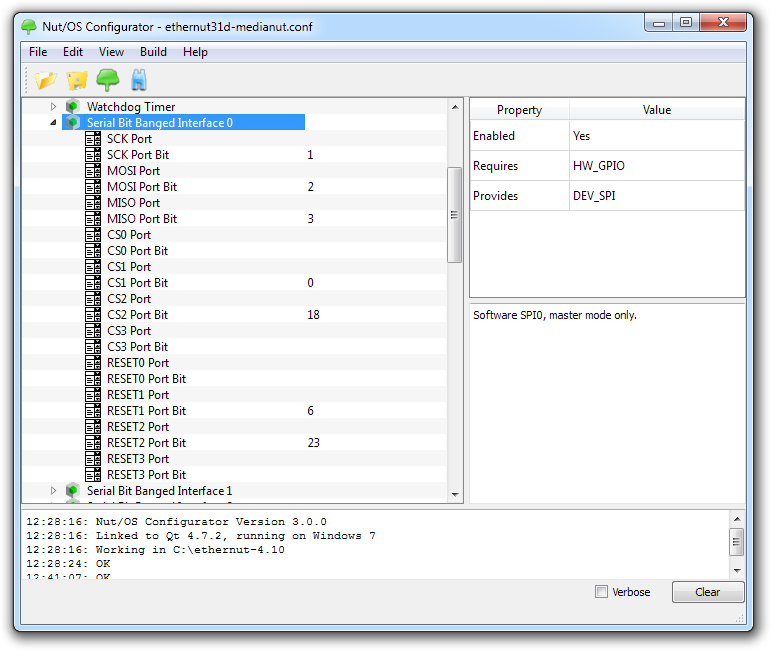This screenshot has height=651, width=772.
Task: Click the MOSI Port Bit option icon
Action: [x=93, y=187]
